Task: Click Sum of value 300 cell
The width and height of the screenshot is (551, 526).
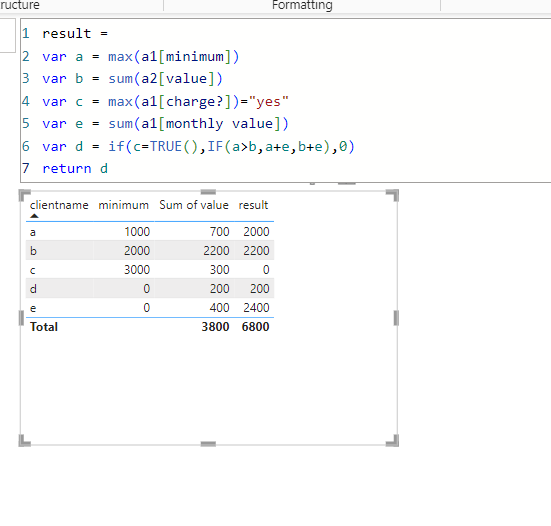Action: pyautogui.click(x=220, y=270)
